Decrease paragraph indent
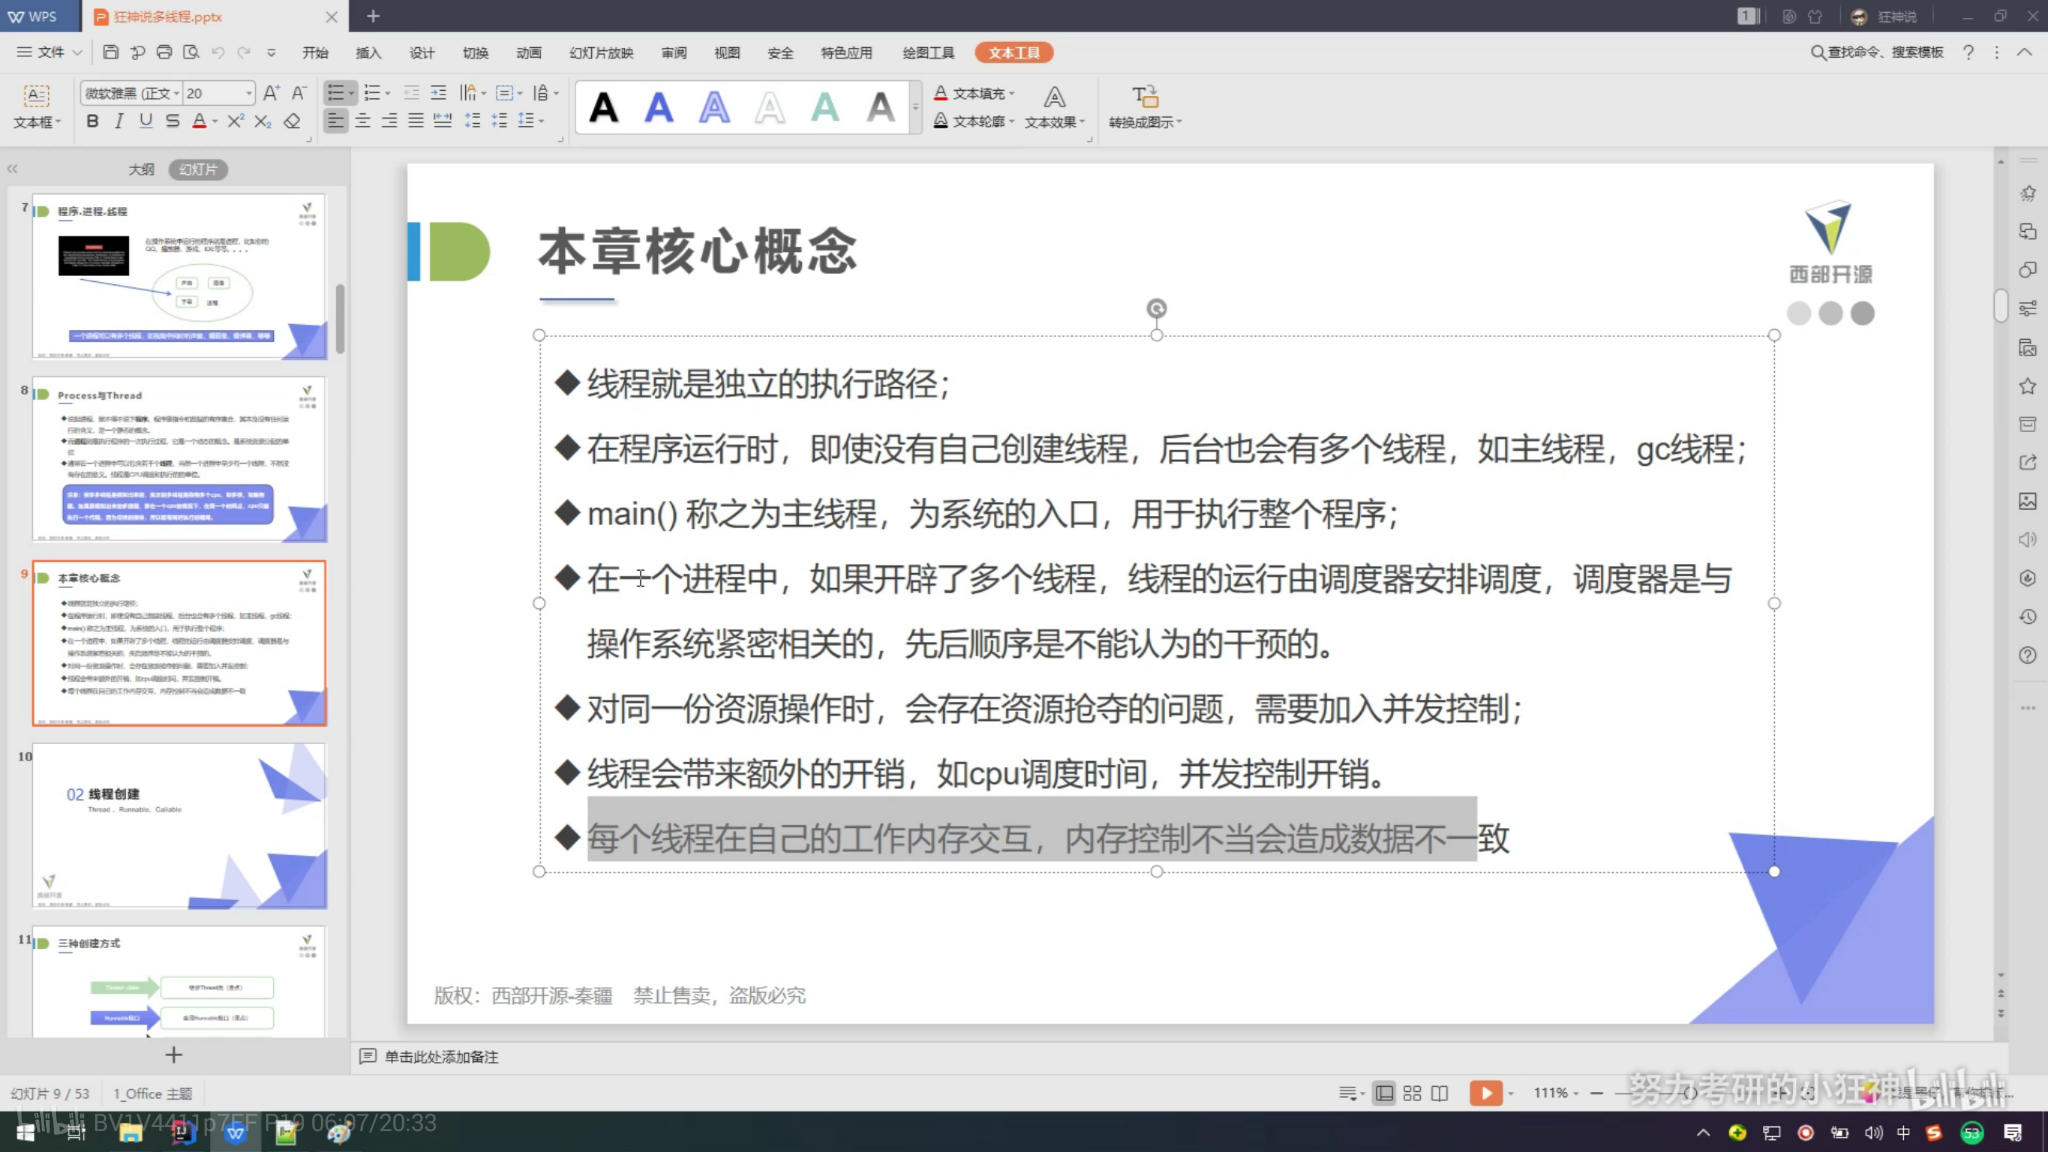2048x1152 pixels. point(411,93)
